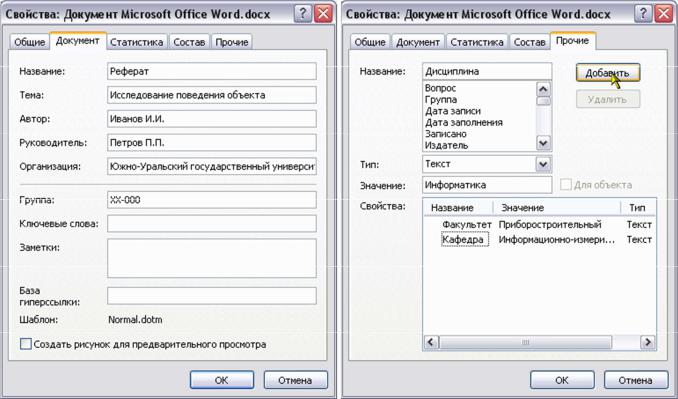Click the Значение field with Информатика
Image resolution: width=678 pixels, height=399 pixels.
tap(487, 185)
